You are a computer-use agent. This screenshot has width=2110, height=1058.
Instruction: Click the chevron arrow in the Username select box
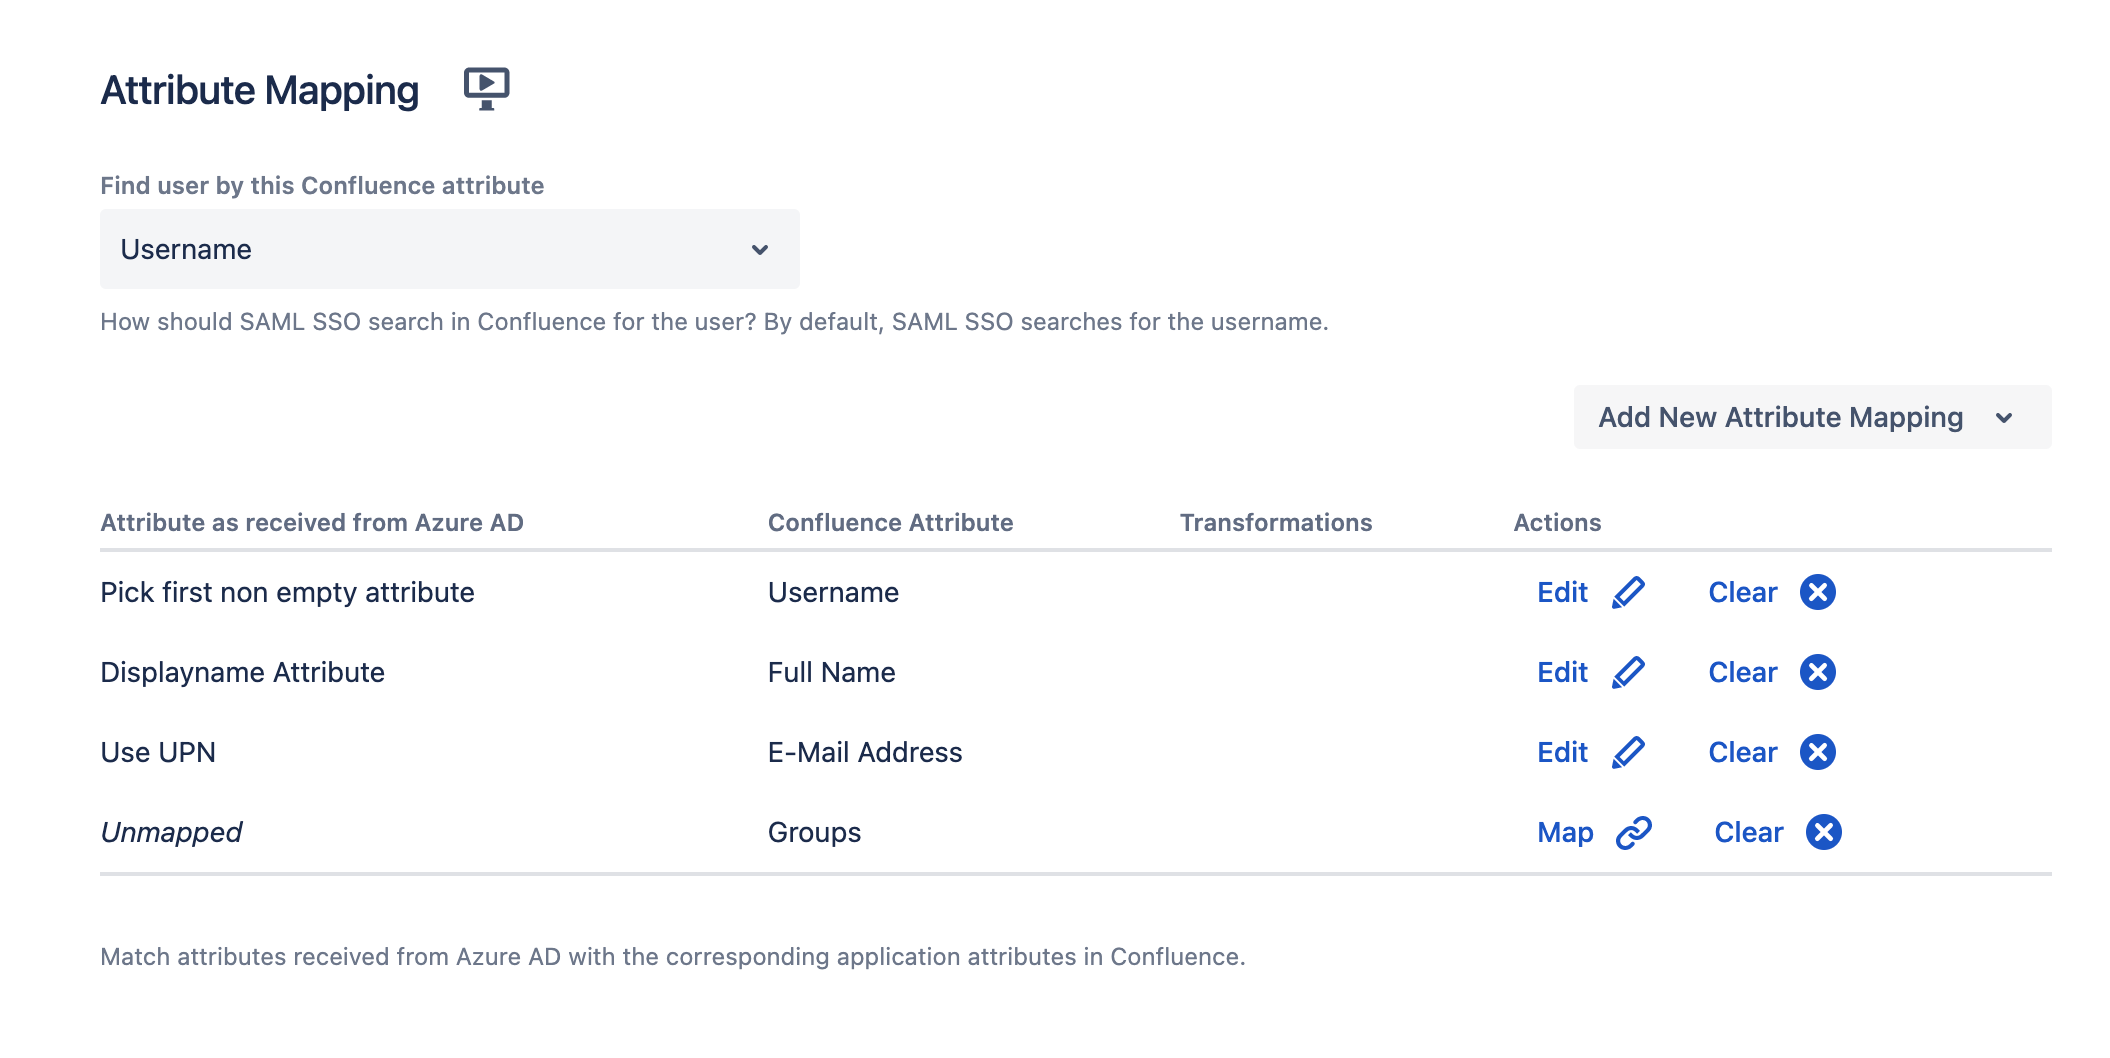point(760,250)
